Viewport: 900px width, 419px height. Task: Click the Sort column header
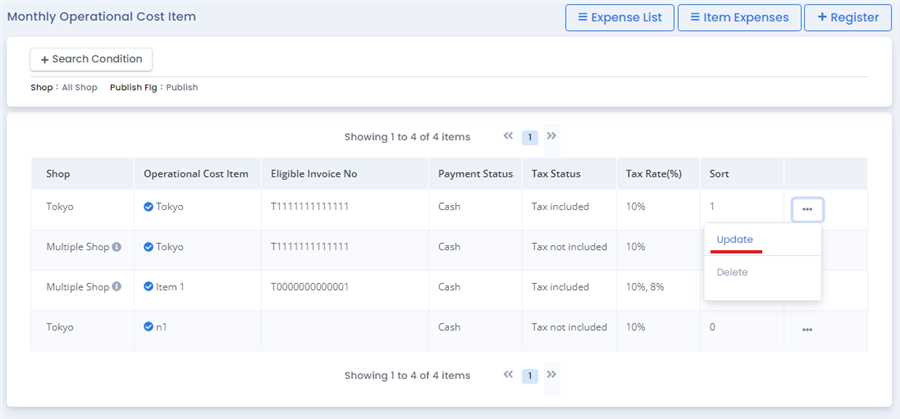click(719, 174)
